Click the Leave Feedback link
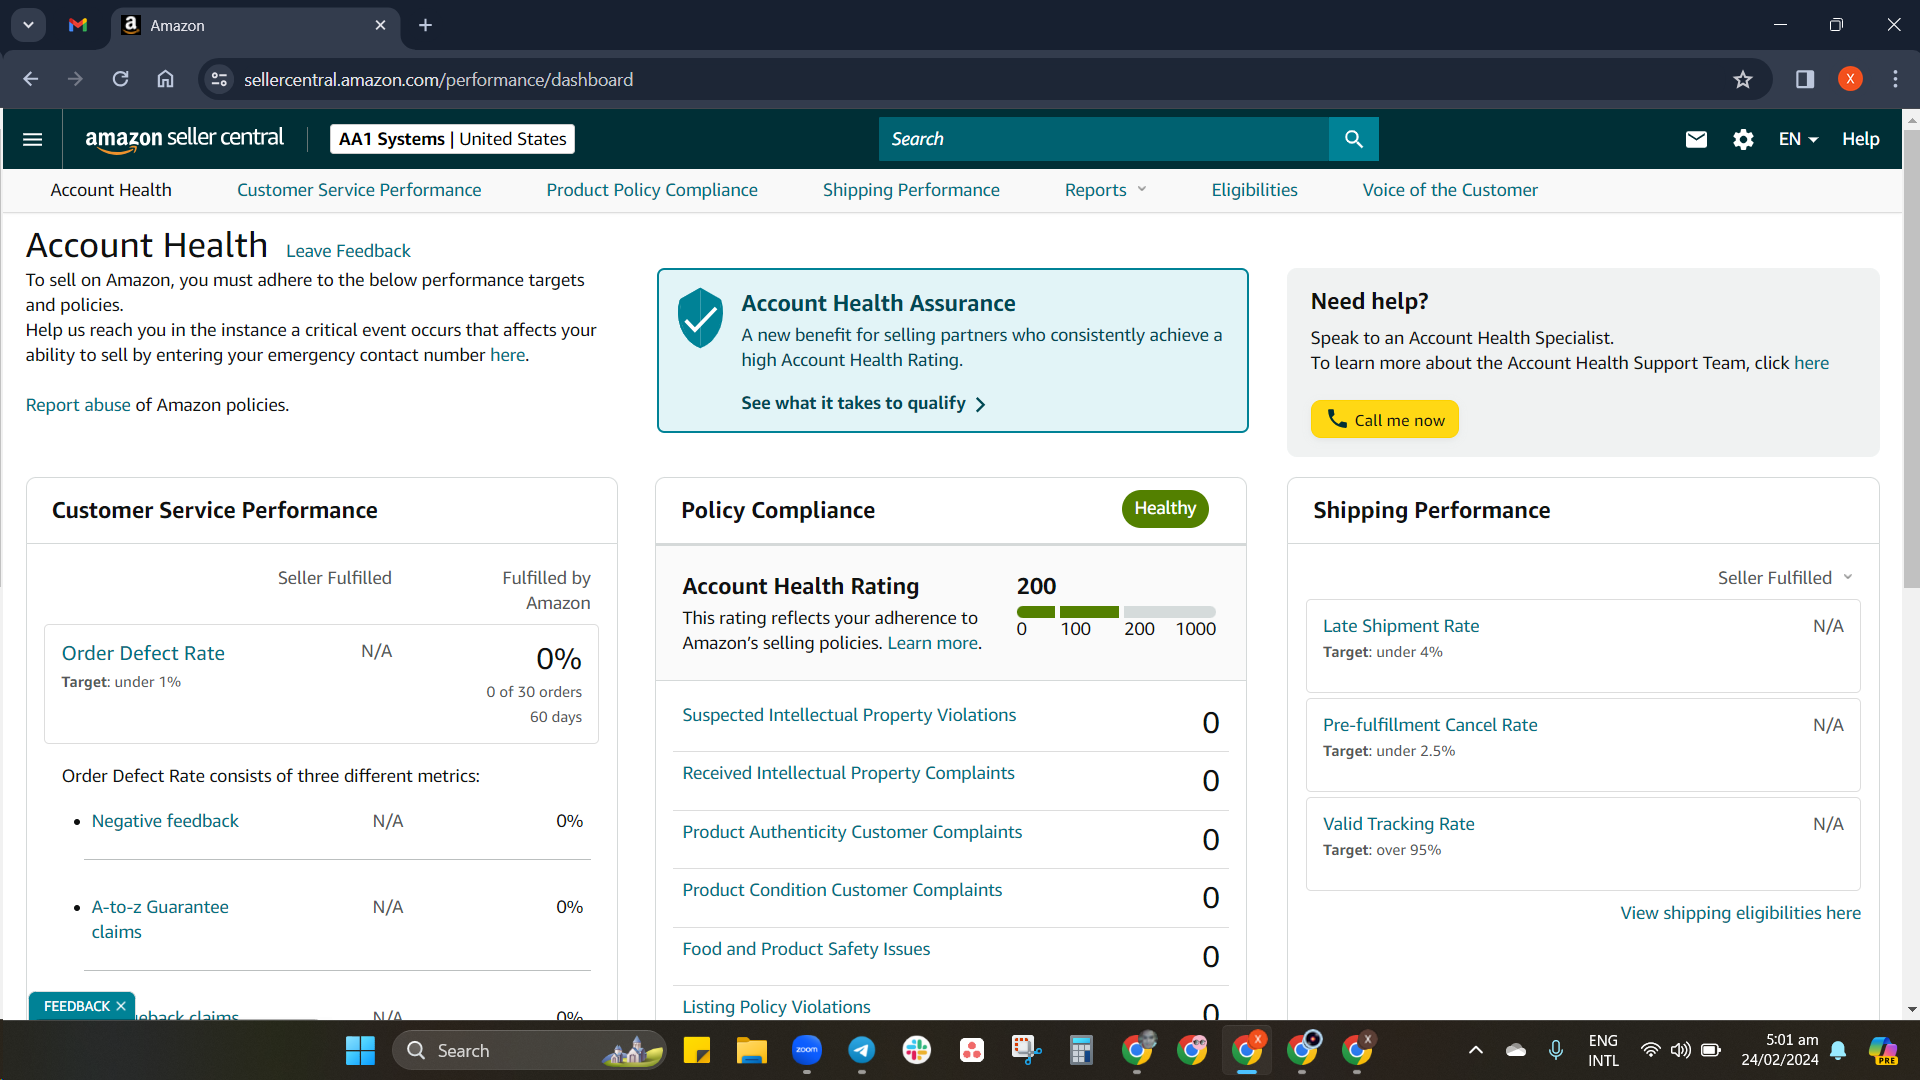 [348, 251]
